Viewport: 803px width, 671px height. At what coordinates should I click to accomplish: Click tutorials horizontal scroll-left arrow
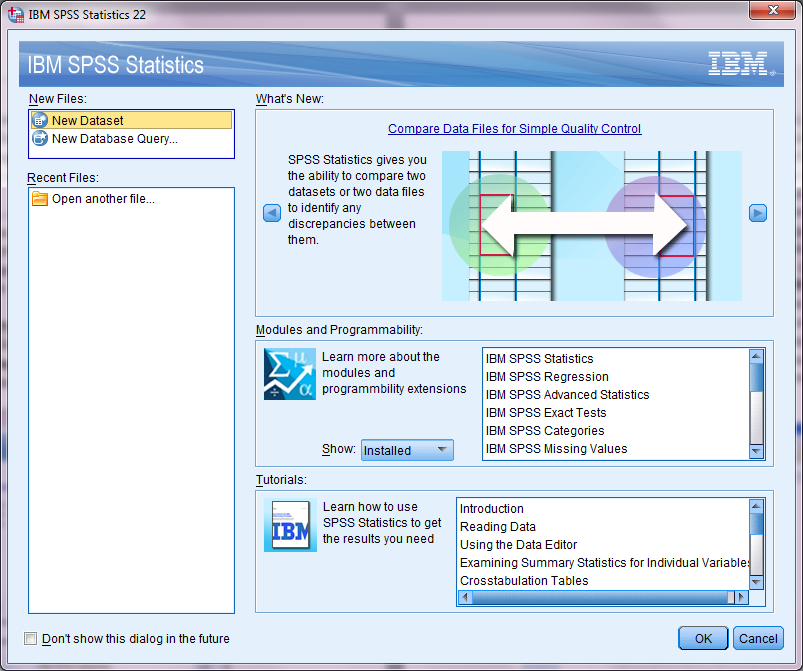click(465, 597)
